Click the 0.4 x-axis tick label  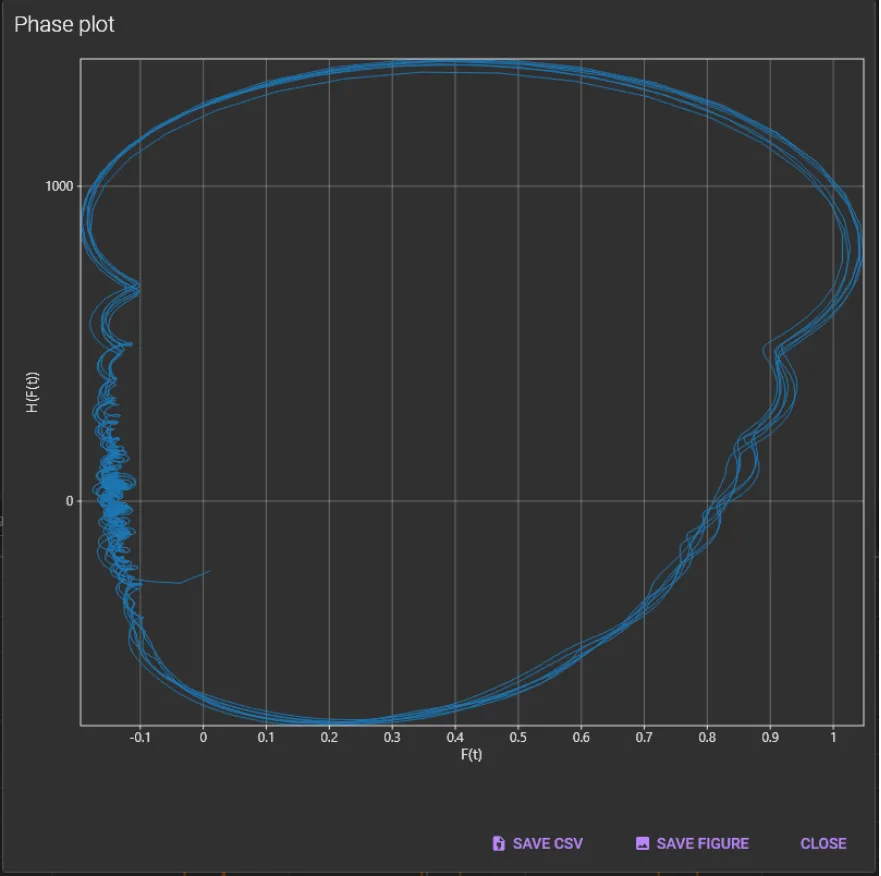pyautogui.click(x=455, y=738)
